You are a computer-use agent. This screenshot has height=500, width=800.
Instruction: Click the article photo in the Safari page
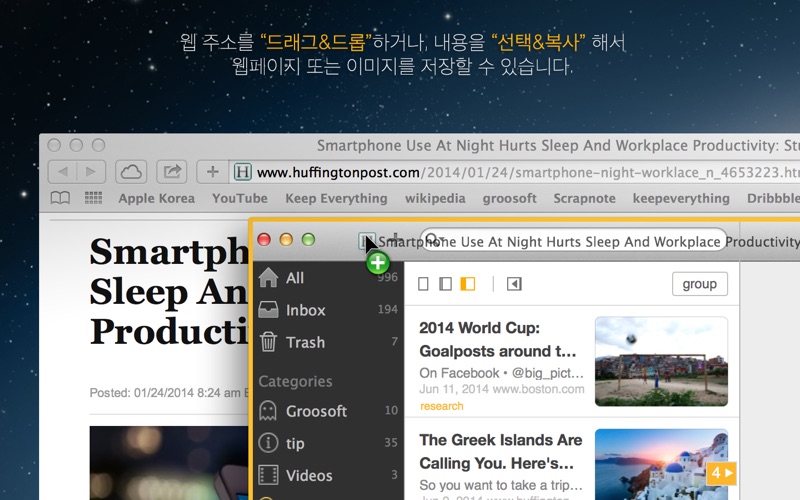(169, 463)
